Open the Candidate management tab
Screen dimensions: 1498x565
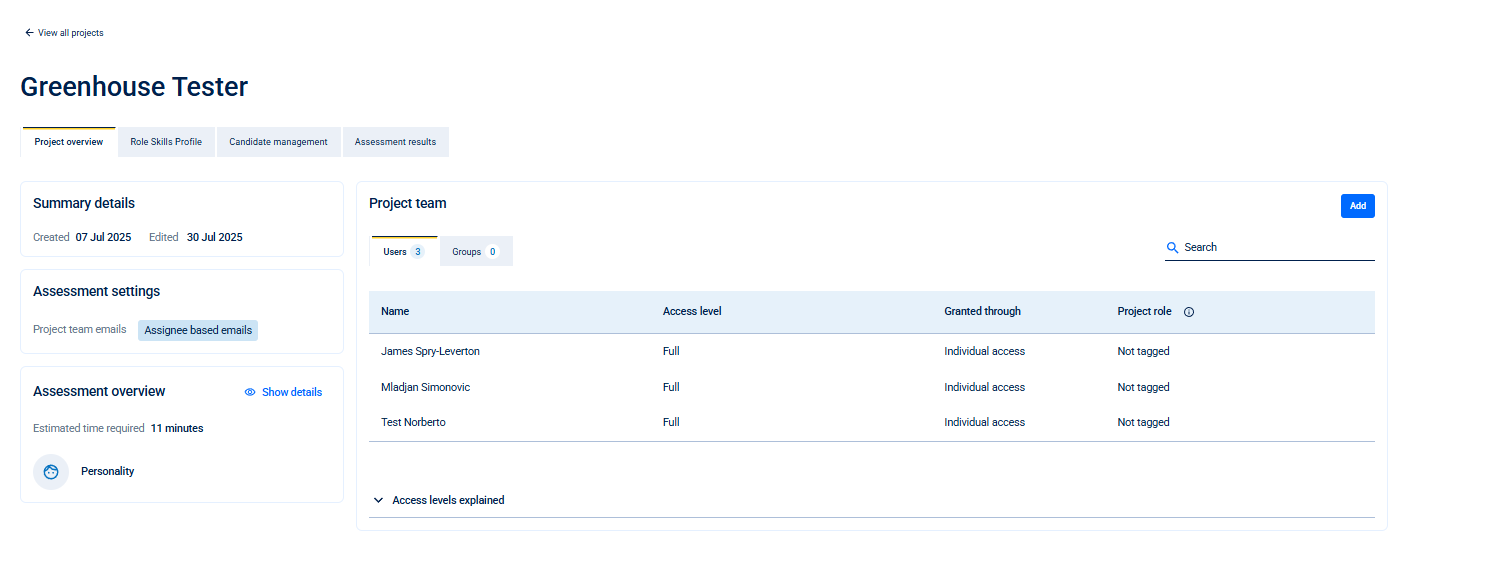(x=278, y=142)
